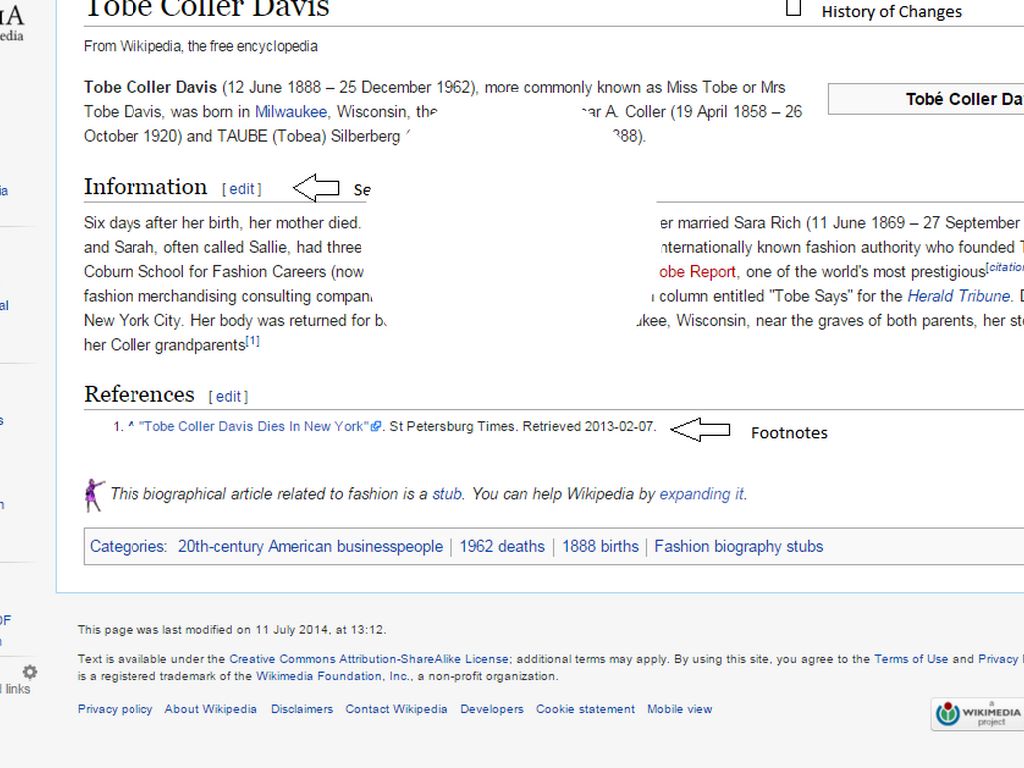Click the caret back-link in reference 1

[x=131, y=426]
